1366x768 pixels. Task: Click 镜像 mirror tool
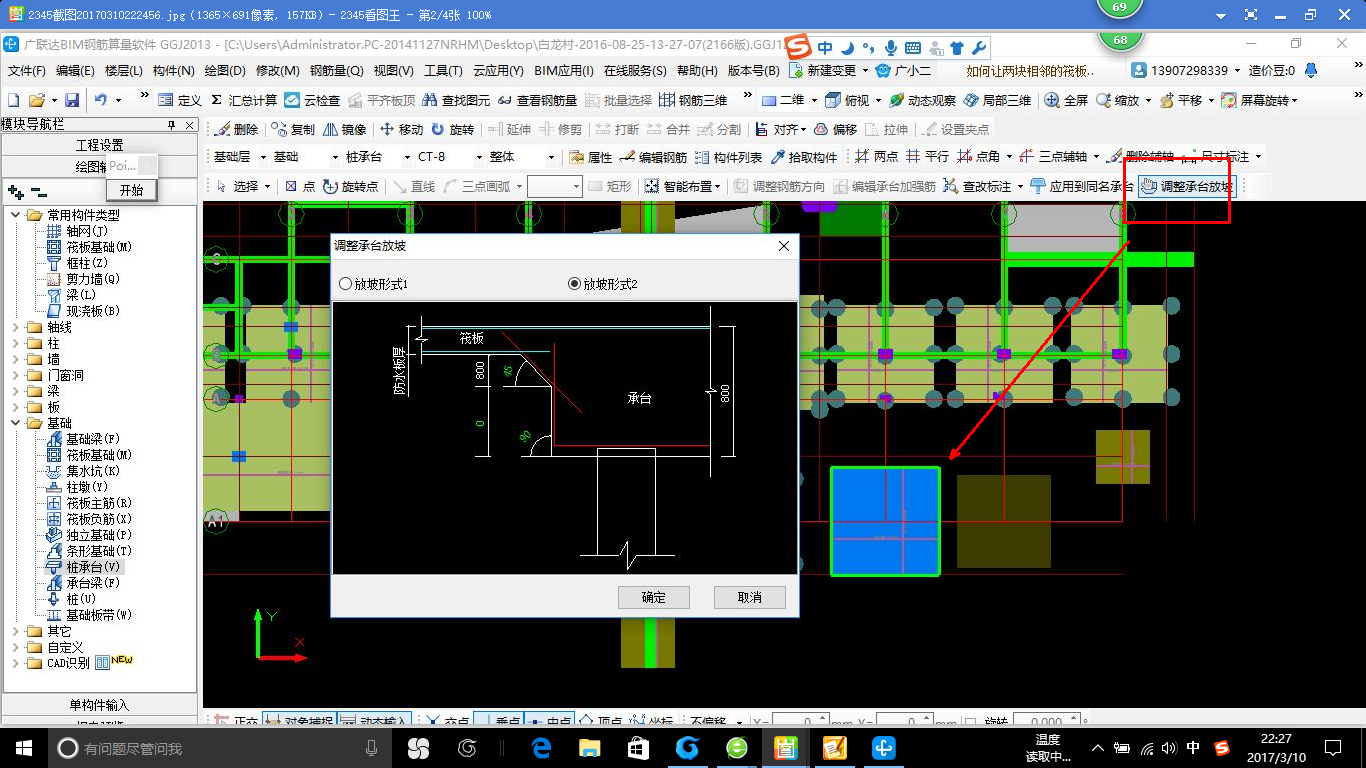[x=345, y=129]
